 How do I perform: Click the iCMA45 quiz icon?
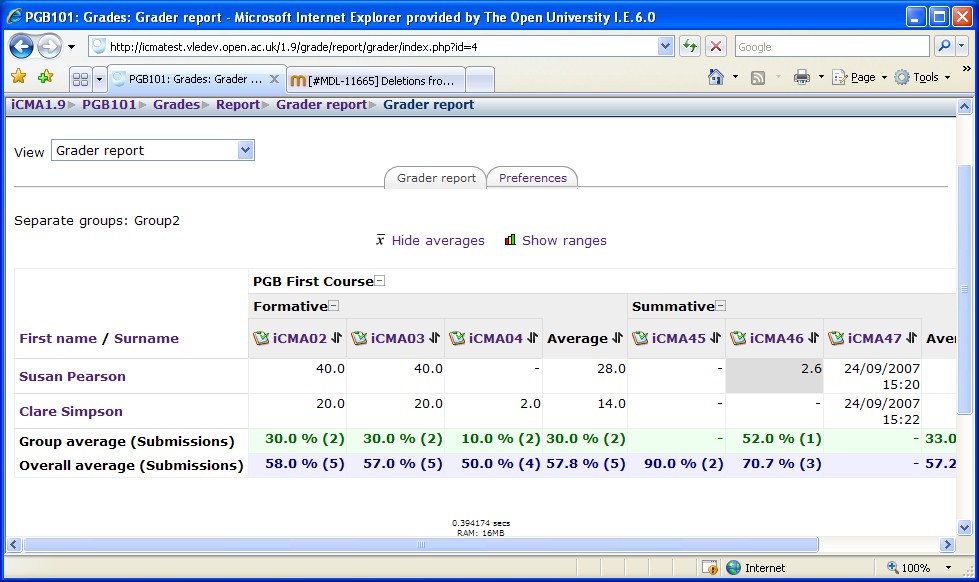pyautogui.click(x=639, y=338)
